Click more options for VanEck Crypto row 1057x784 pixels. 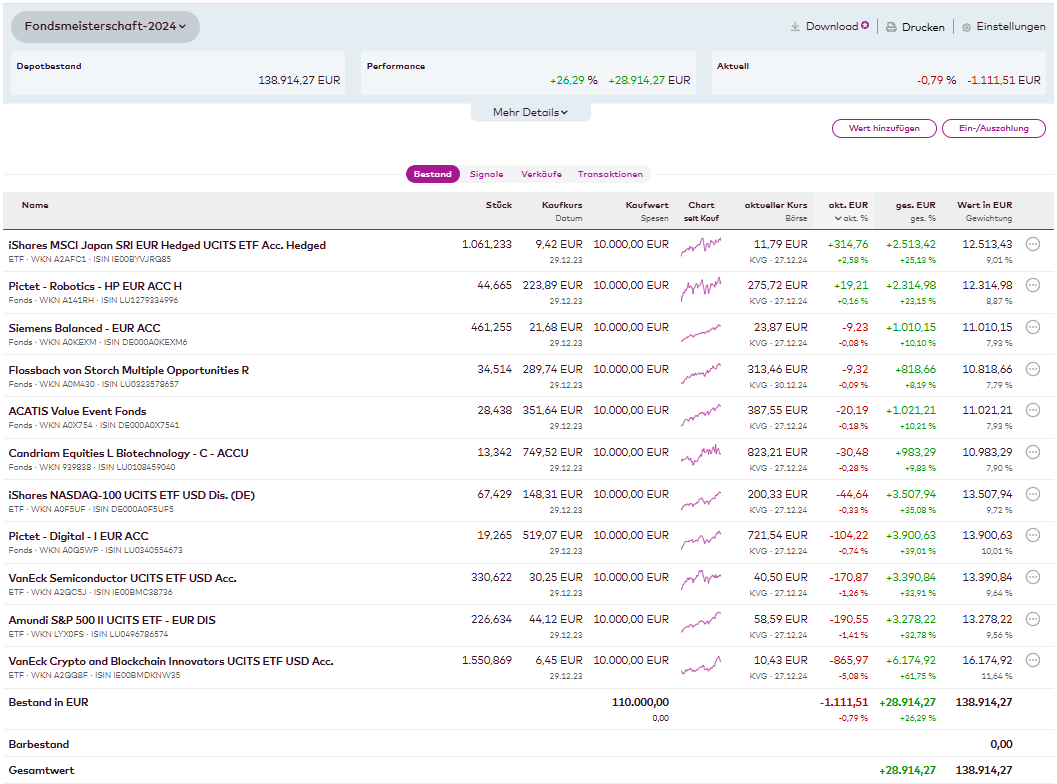[1033, 660]
